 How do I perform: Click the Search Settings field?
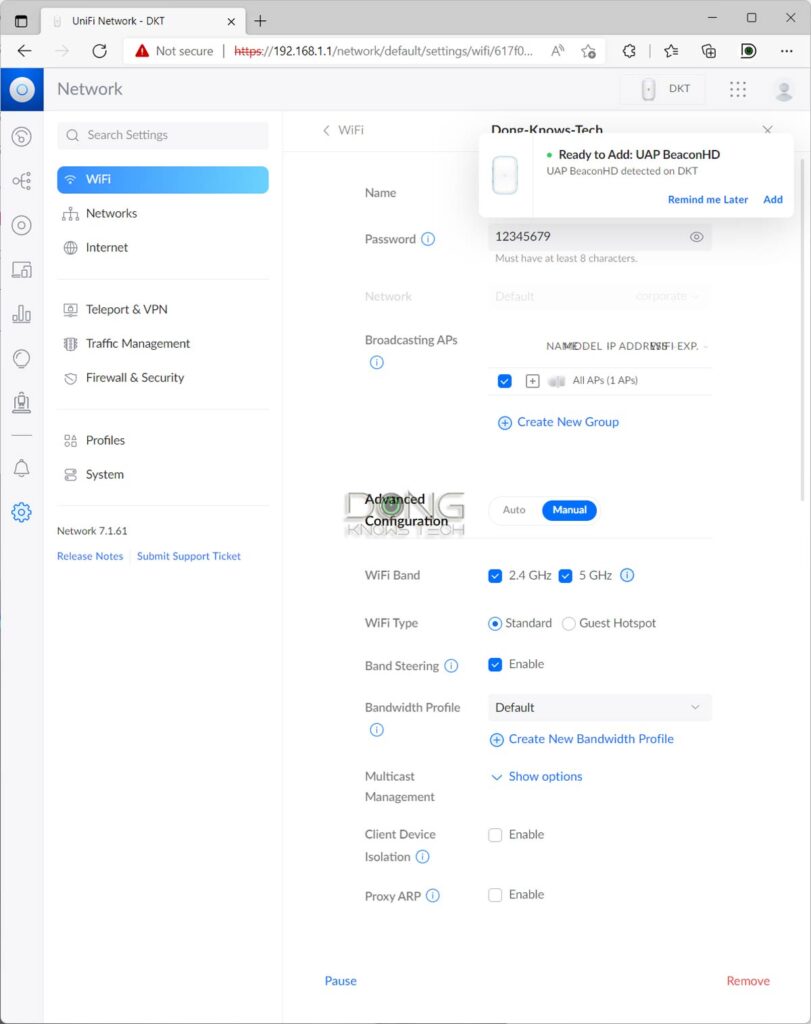[x=163, y=135]
